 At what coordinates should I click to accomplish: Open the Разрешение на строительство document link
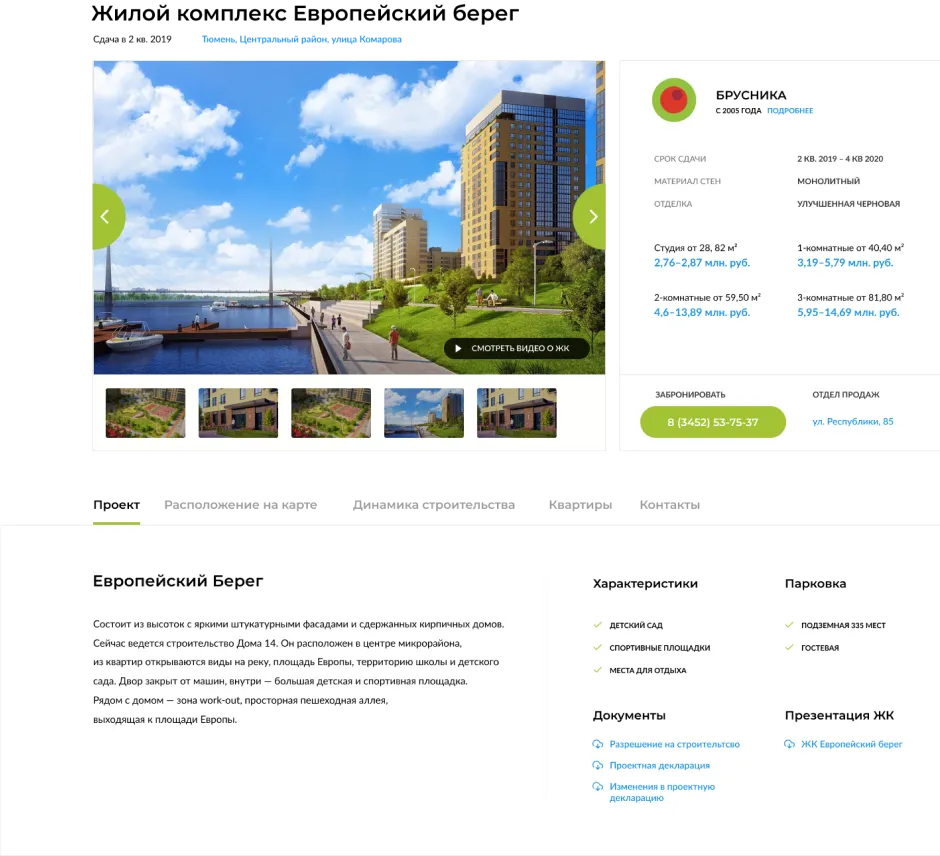click(x=674, y=744)
